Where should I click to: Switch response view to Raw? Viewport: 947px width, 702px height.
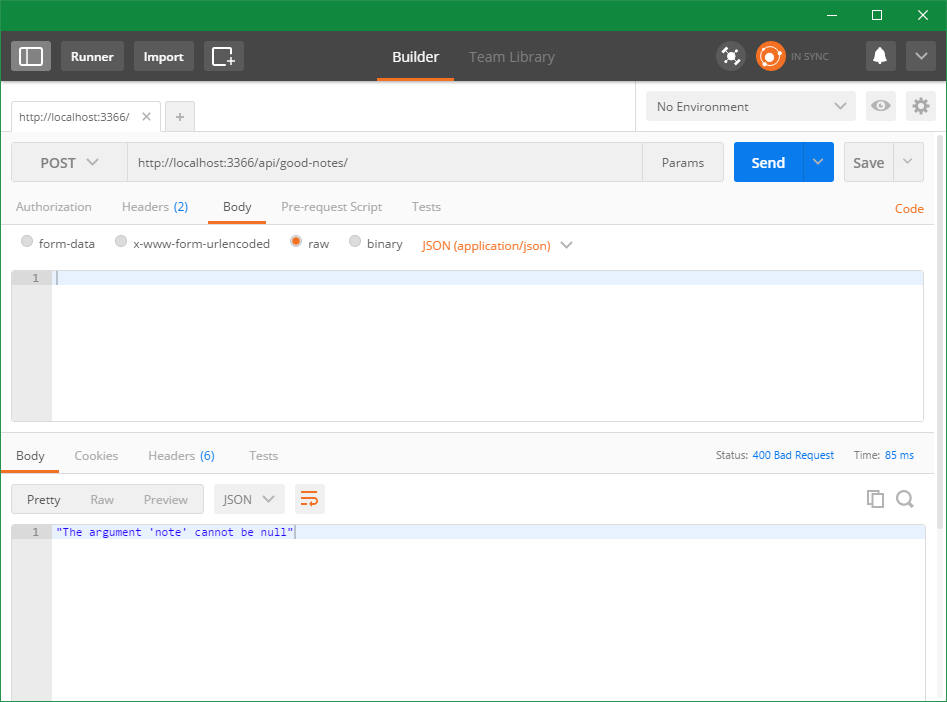coord(102,500)
